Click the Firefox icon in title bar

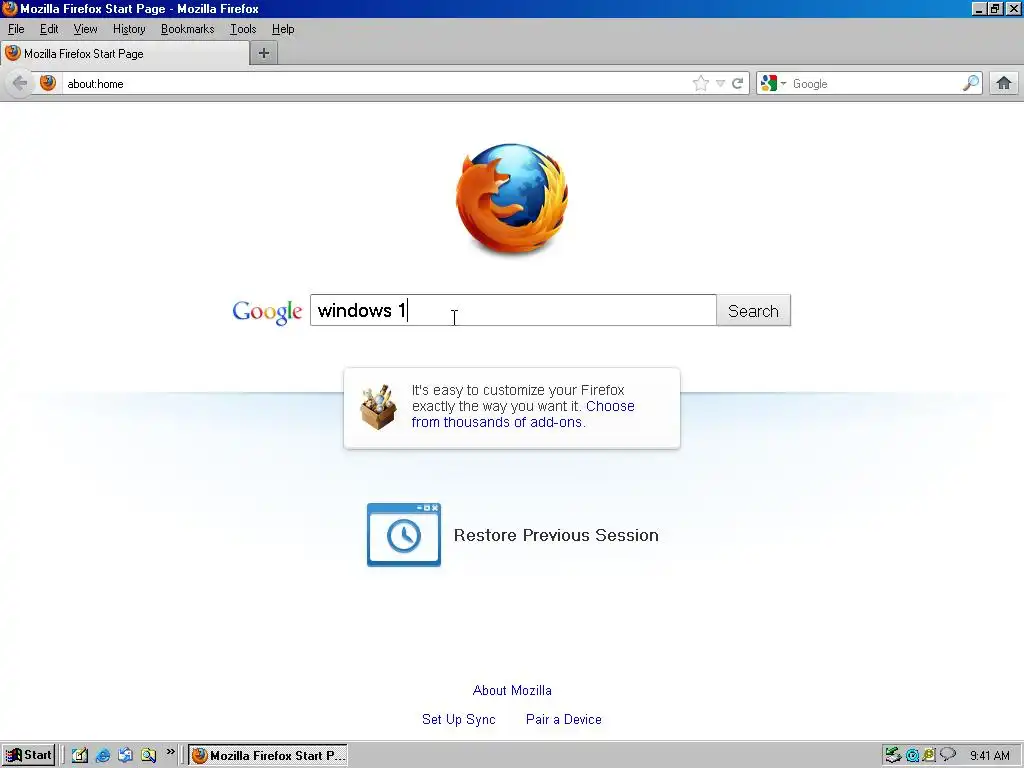pos(10,8)
